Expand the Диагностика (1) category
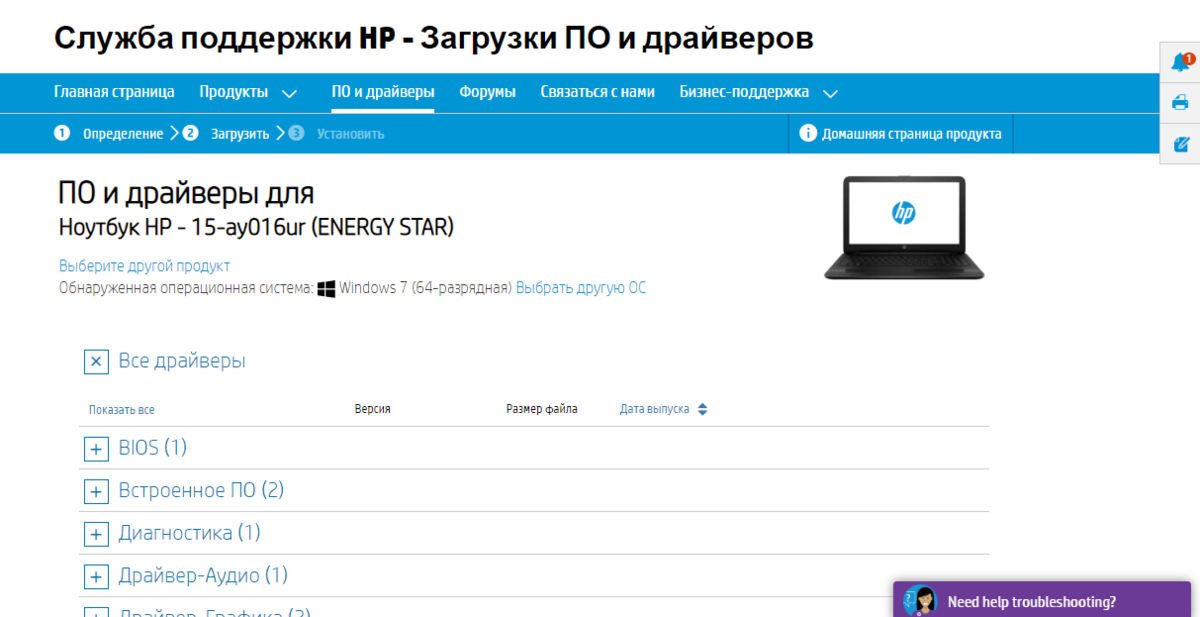The height and width of the screenshot is (617, 1200). pyautogui.click(x=96, y=535)
